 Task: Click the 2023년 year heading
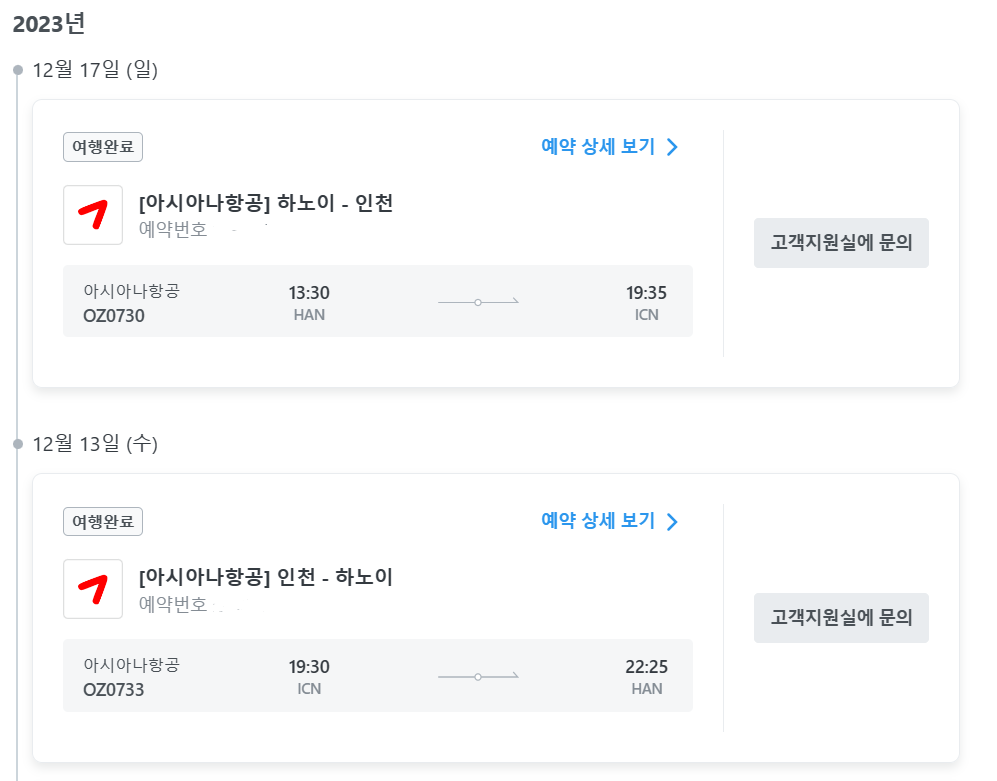(x=49, y=24)
